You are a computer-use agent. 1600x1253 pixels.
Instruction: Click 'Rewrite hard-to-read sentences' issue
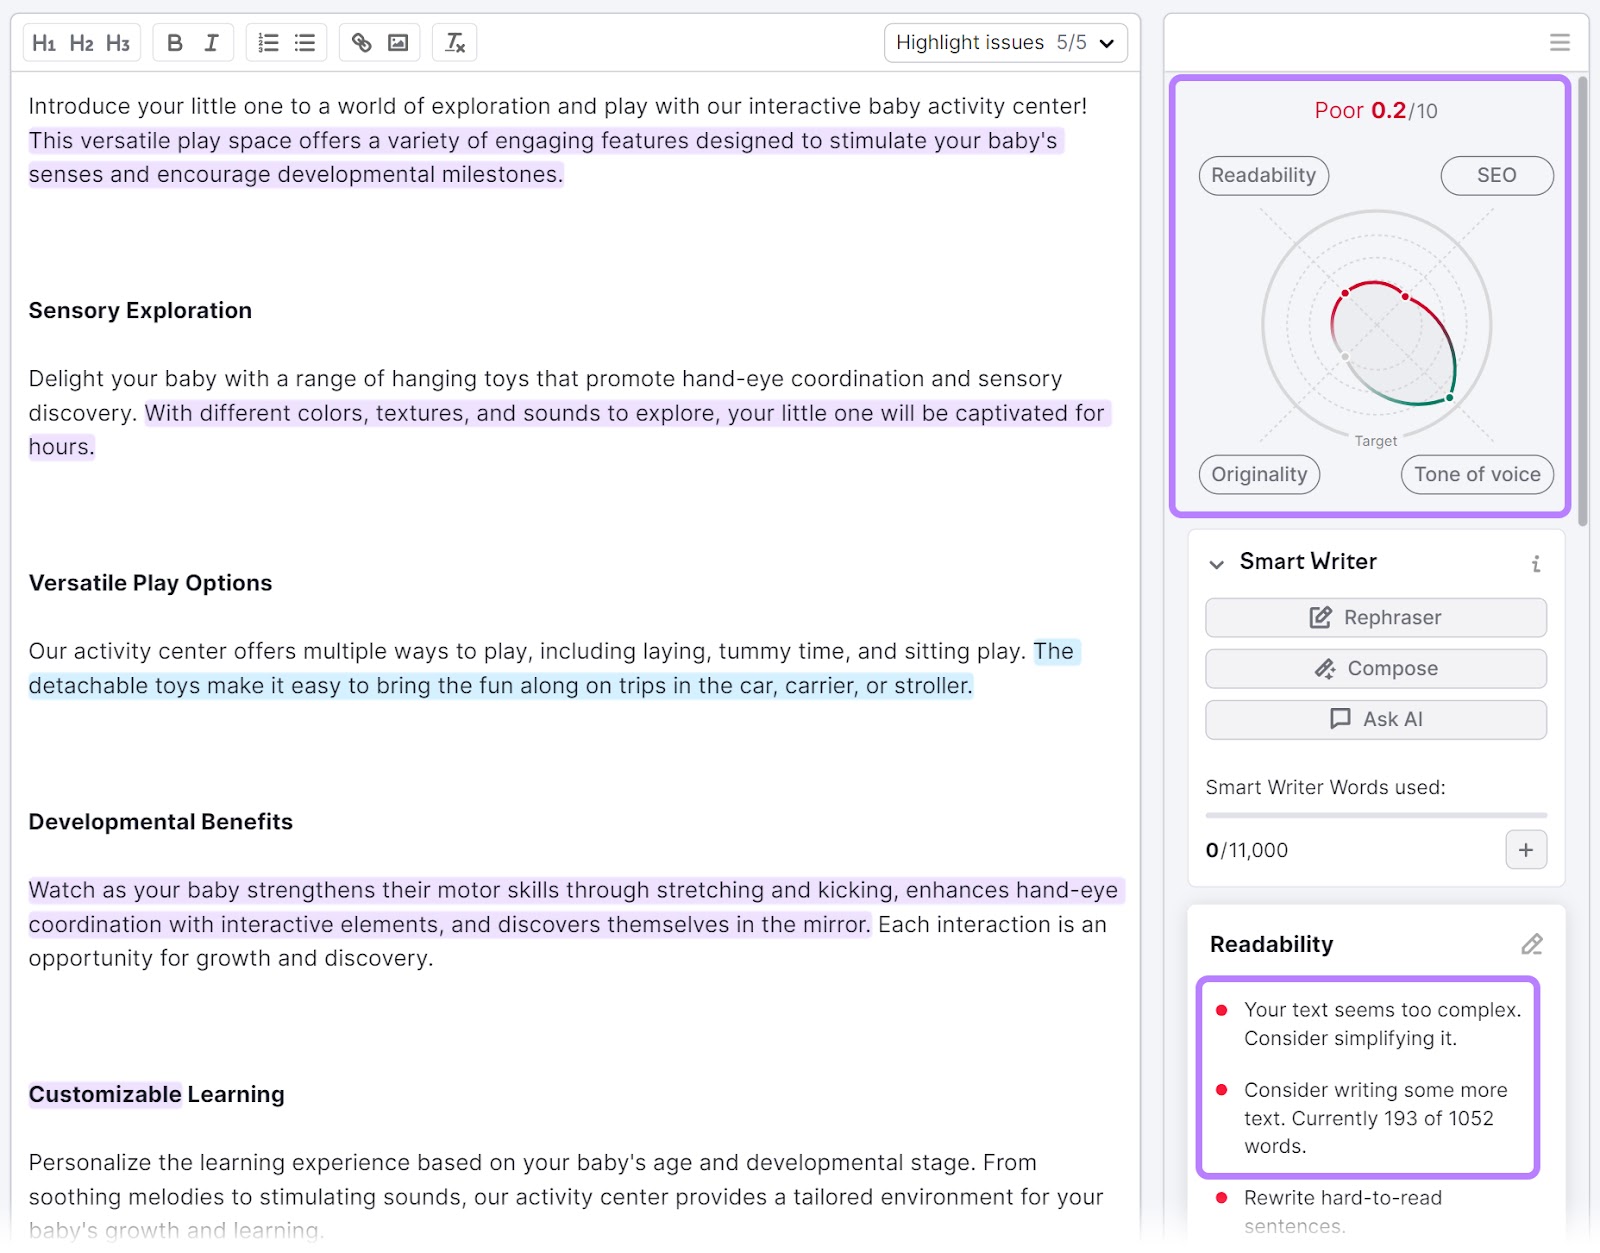1343,1212
